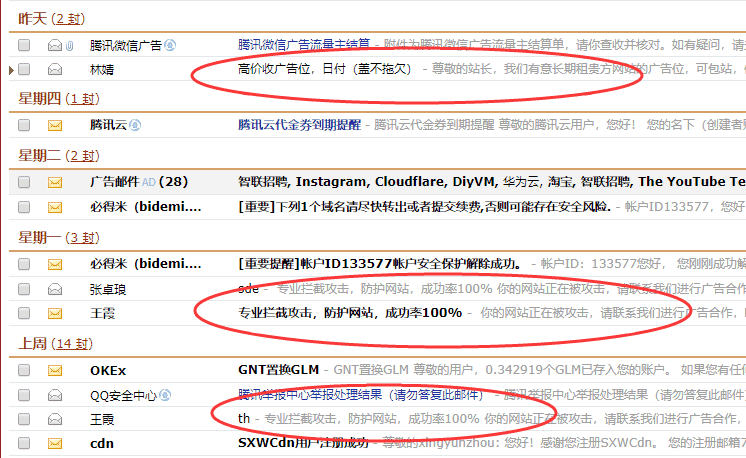Open the 智联招聘, Instagram, Cloudflare ad mail summary
The width and height of the screenshot is (746, 458).
pyautogui.click(x=491, y=182)
